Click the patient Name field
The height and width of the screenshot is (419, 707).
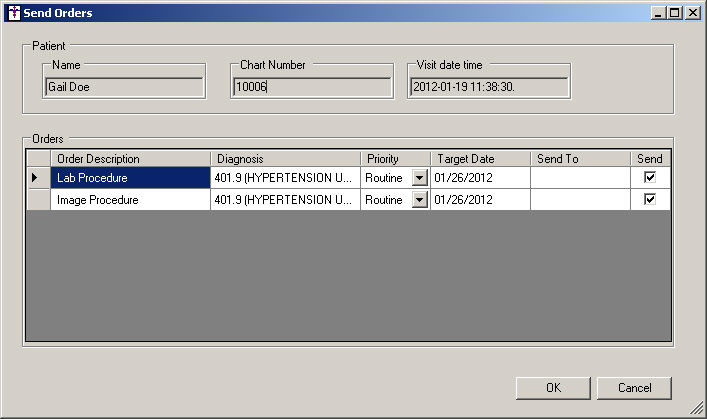(124, 87)
